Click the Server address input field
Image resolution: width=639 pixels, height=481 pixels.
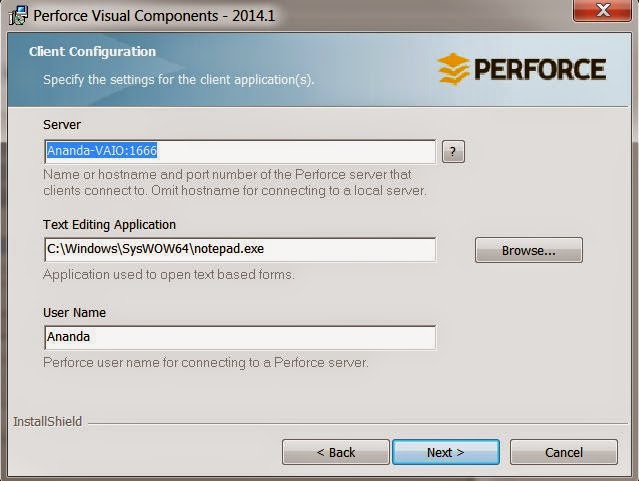coord(240,152)
